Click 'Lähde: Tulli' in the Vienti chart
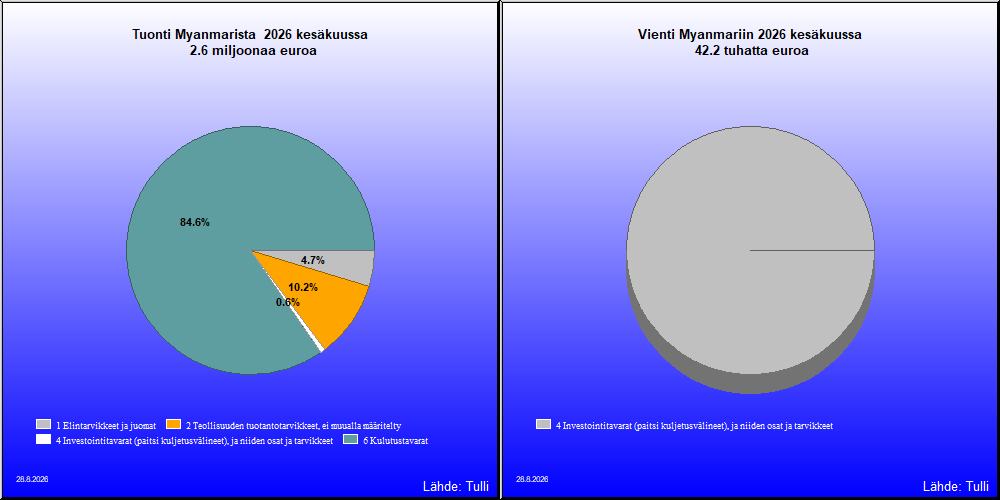 pos(955,487)
